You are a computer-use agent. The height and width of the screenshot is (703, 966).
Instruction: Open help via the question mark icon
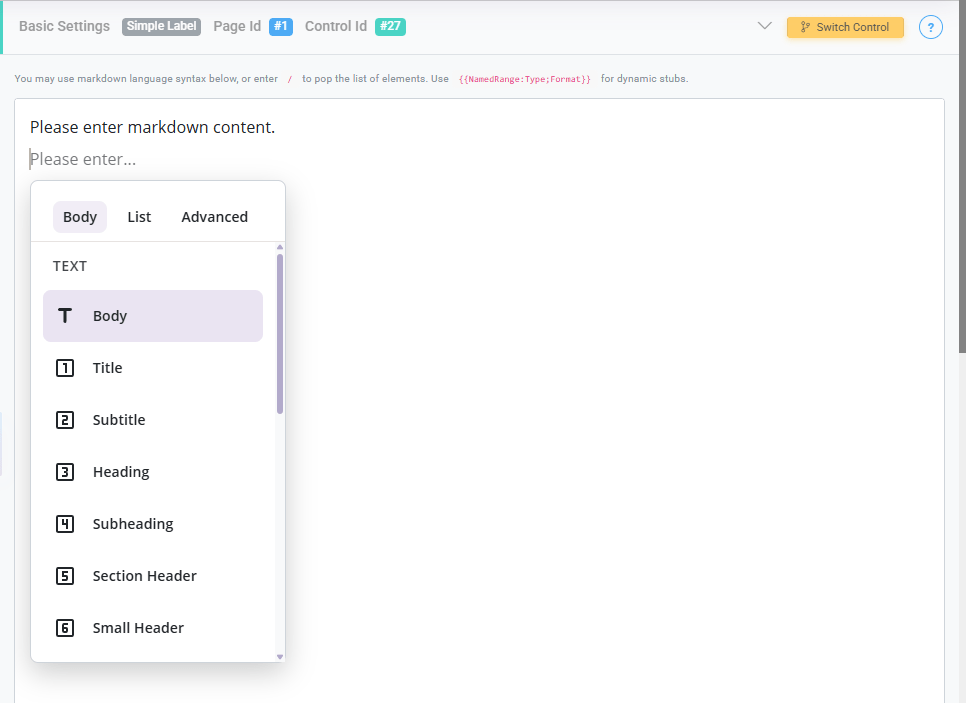tap(930, 27)
